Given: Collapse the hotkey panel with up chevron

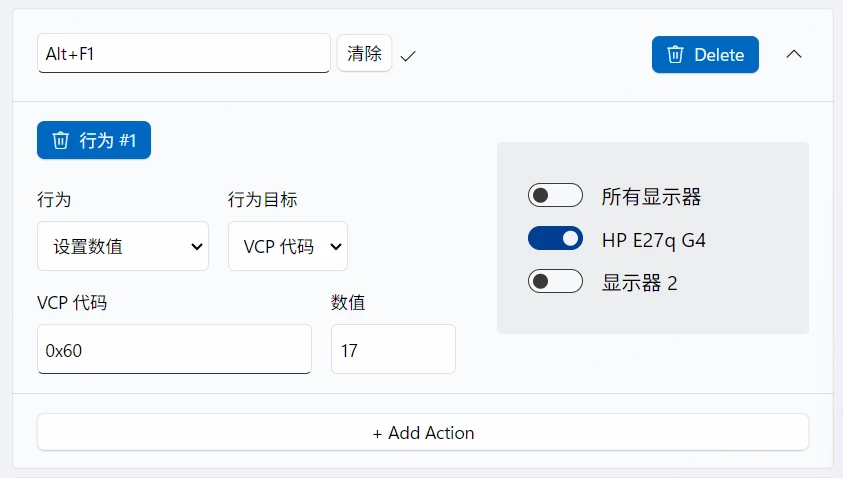Looking at the screenshot, I should [794, 54].
